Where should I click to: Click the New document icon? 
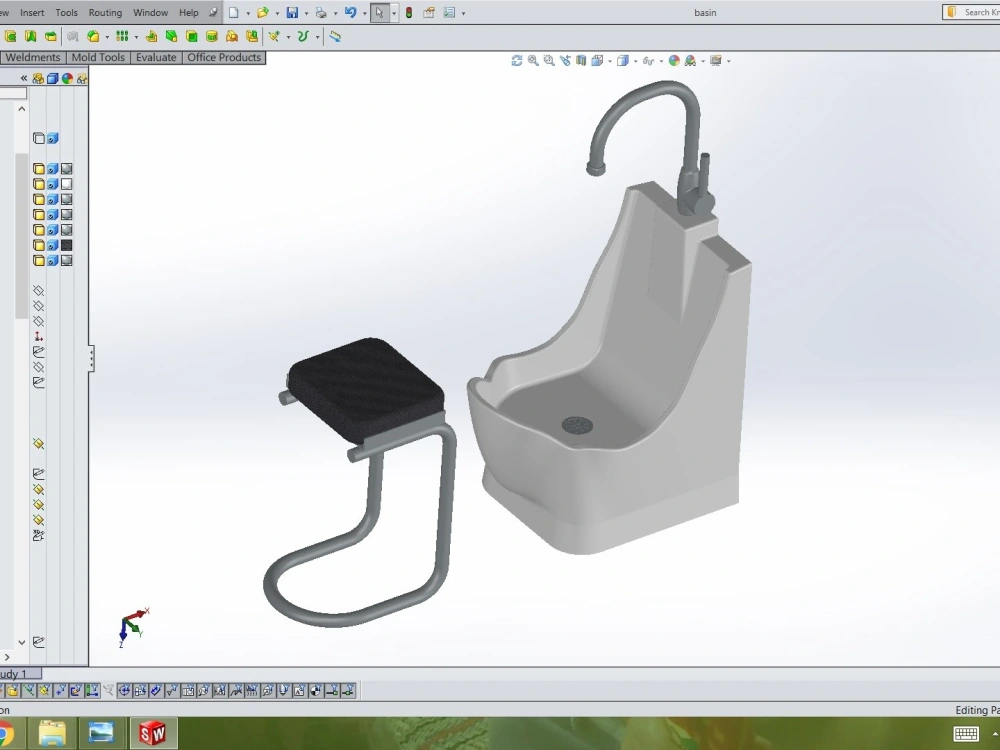click(x=234, y=13)
